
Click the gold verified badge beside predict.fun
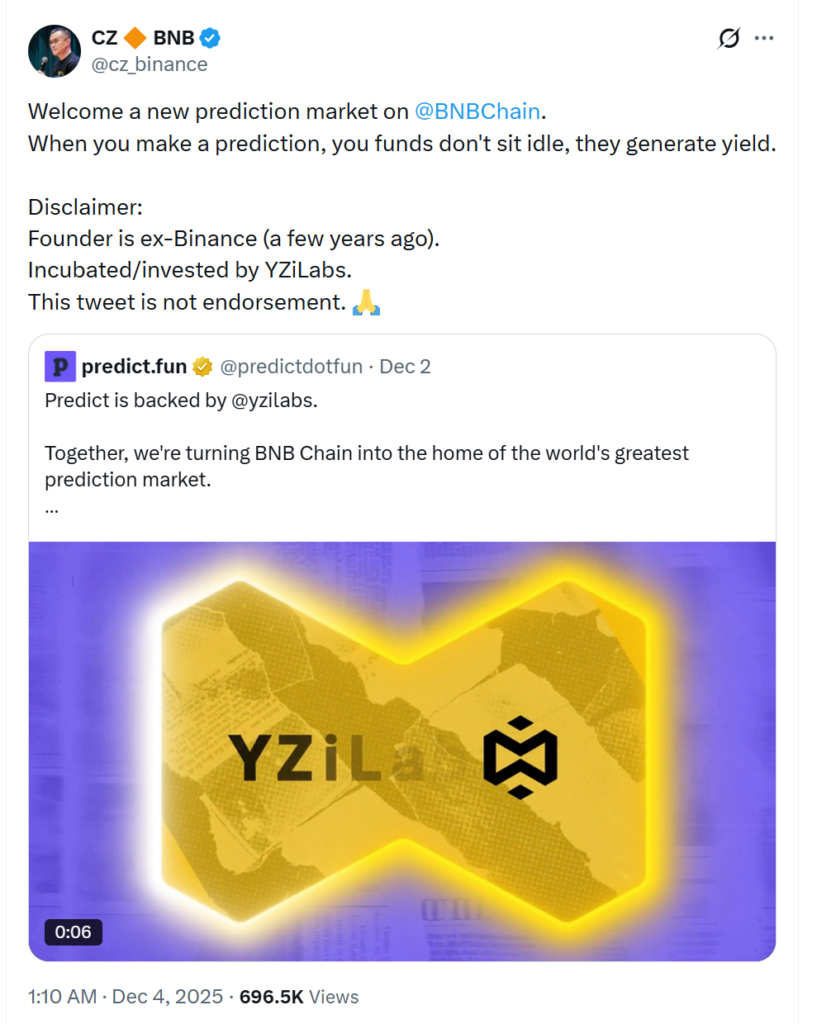click(202, 367)
